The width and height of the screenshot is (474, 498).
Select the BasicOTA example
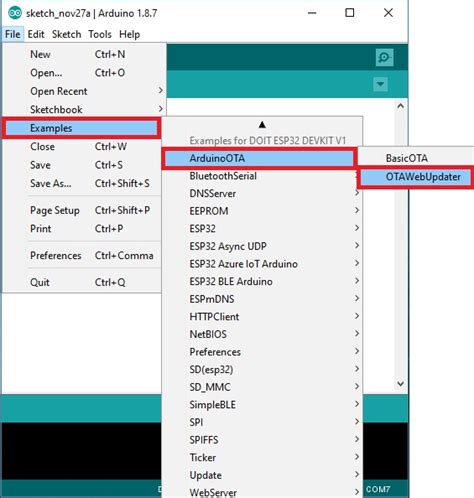(416, 158)
